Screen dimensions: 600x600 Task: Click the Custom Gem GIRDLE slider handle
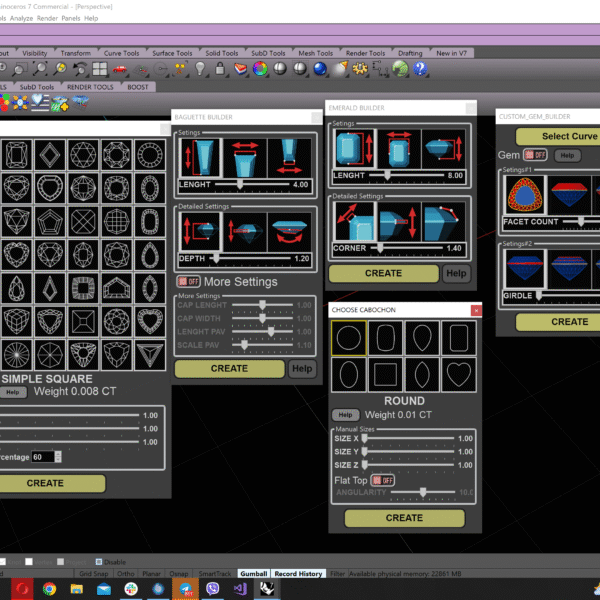click(539, 295)
